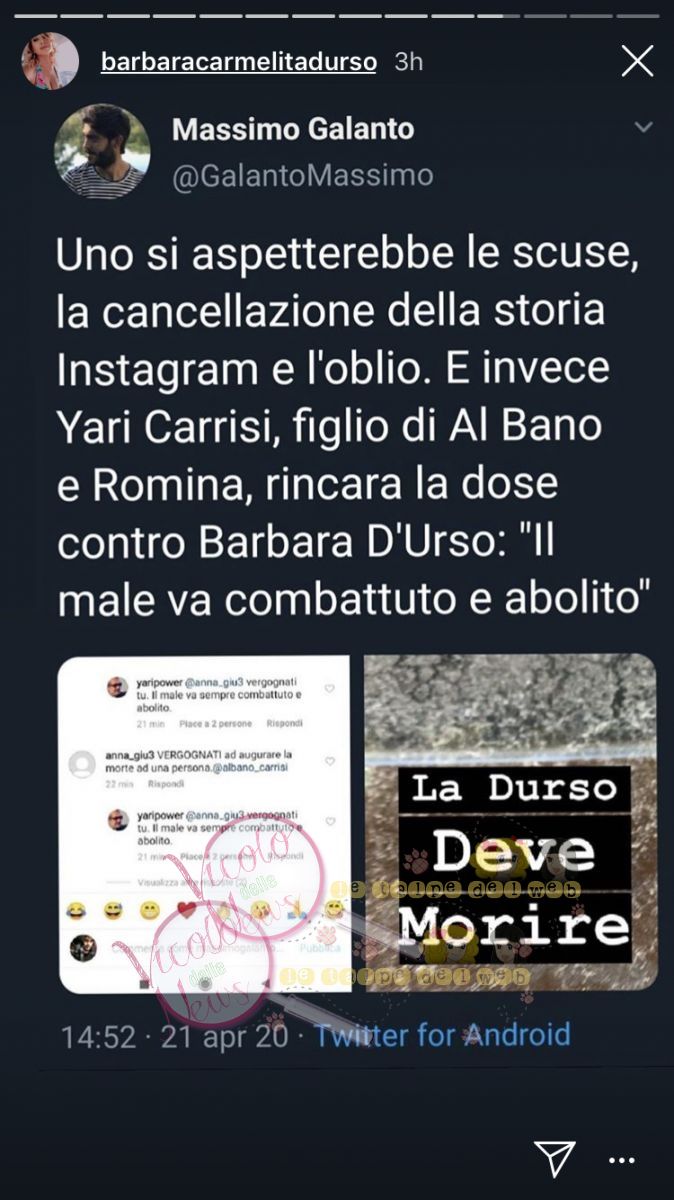674x1200 pixels.
Task: Tap the @GalantoMassimo handle
Action: click(x=303, y=176)
